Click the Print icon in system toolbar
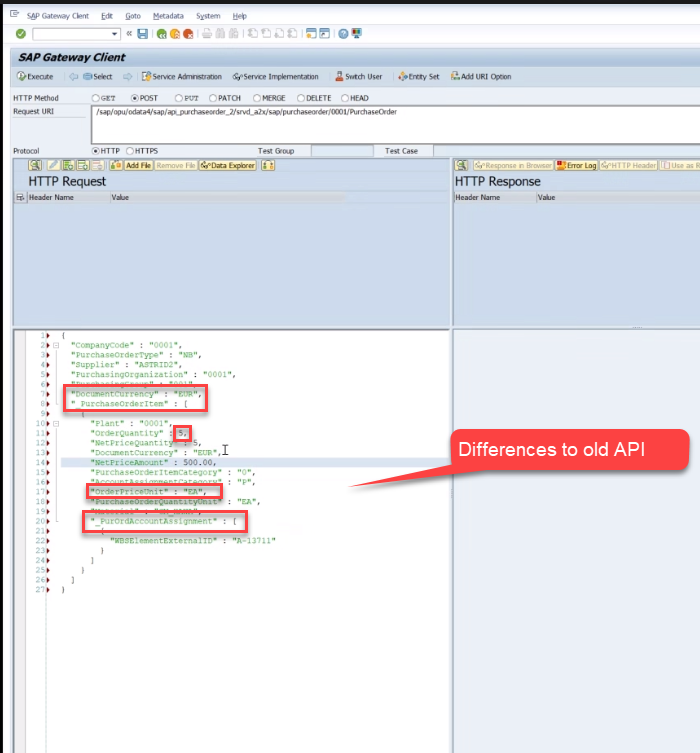The width and height of the screenshot is (700, 753). point(207,34)
